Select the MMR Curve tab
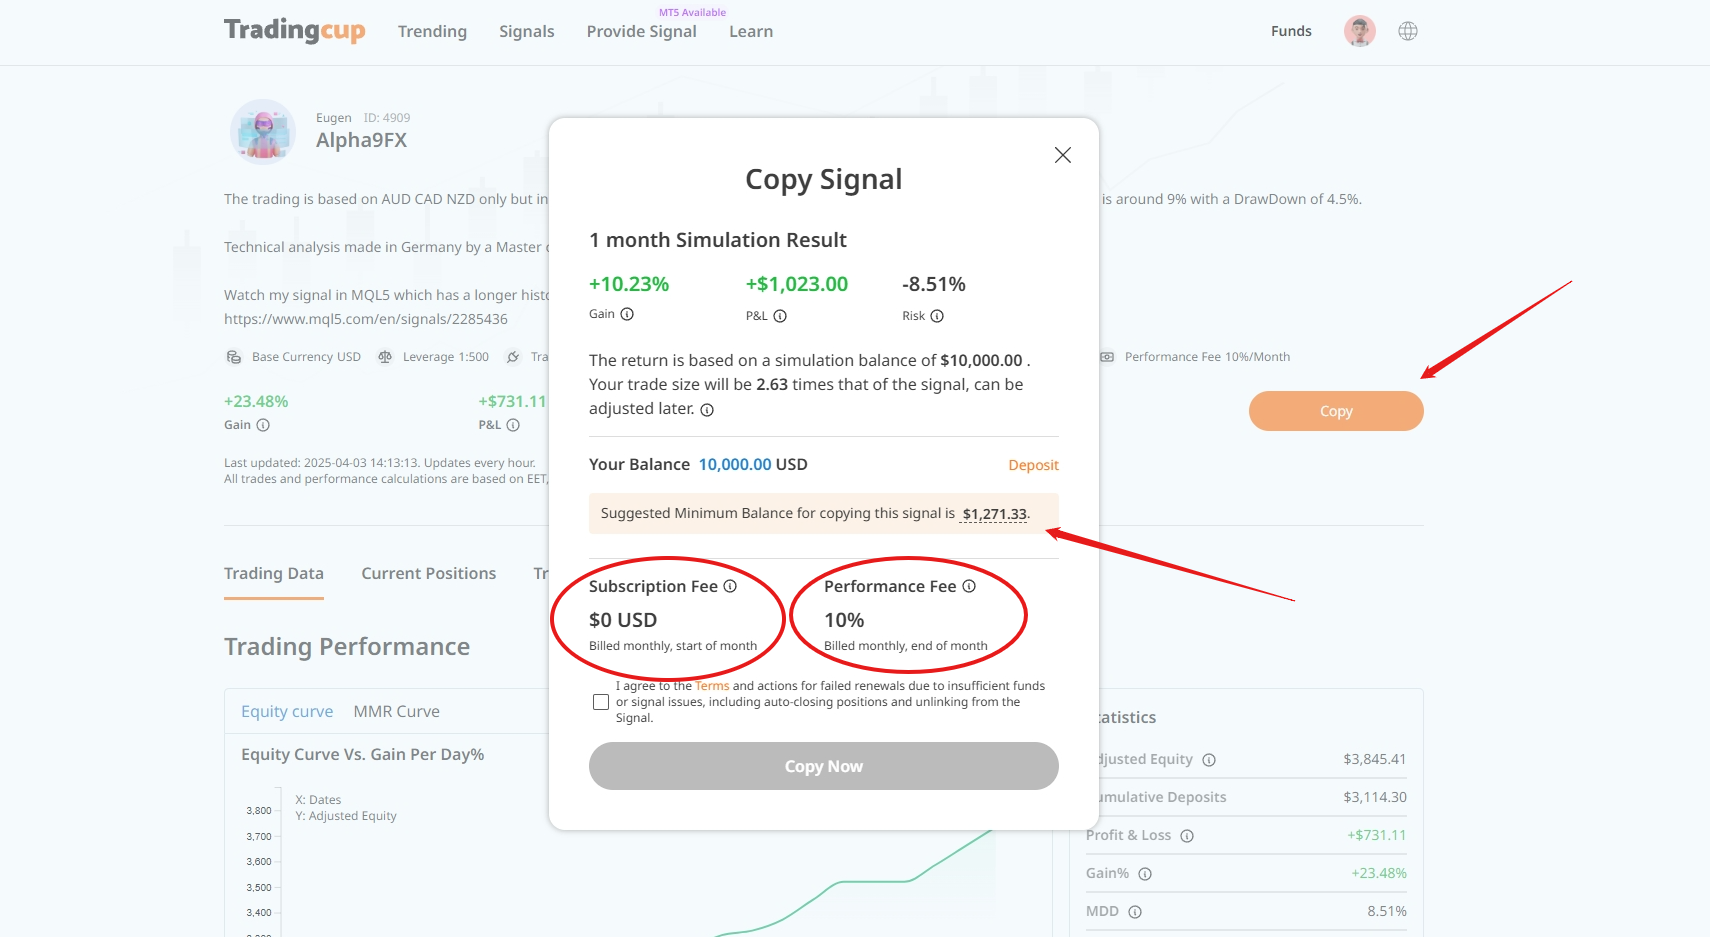Image resolution: width=1710 pixels, height=937 pixels. (x=396, y=711)
